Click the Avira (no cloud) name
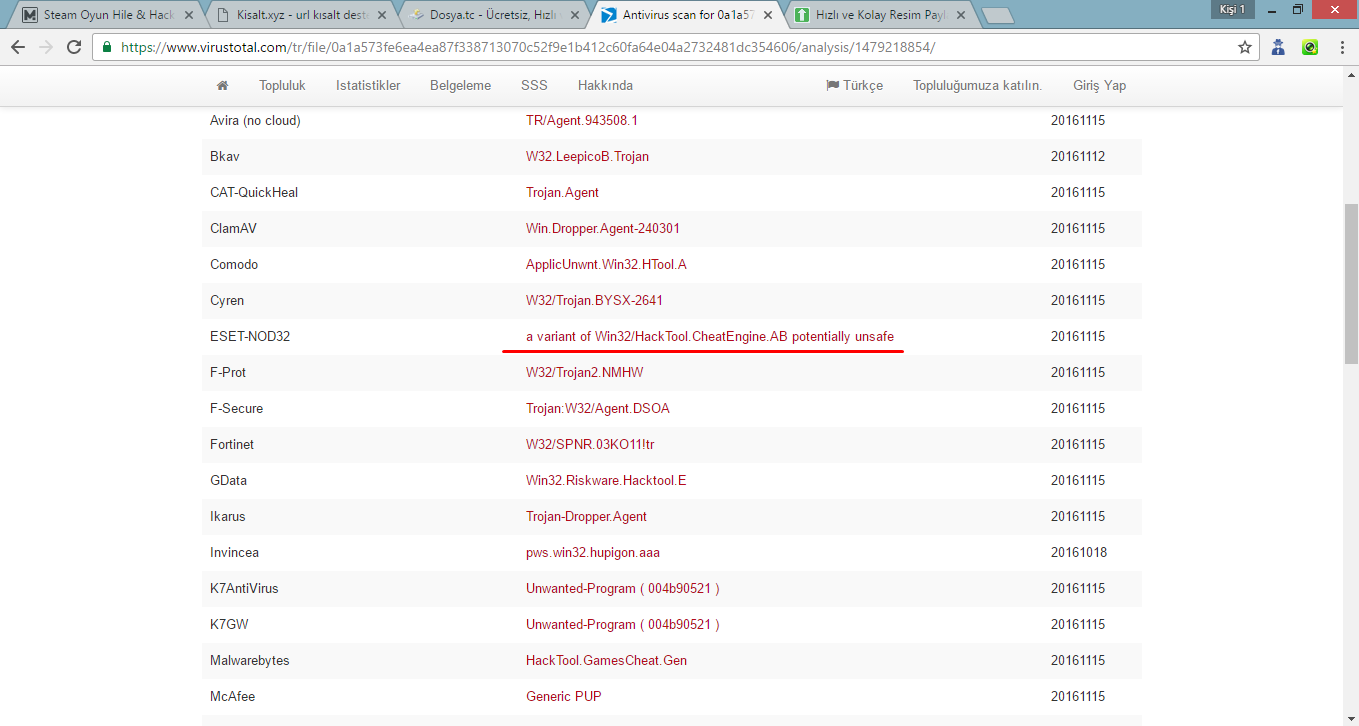This screenshot has width=1359, height=726. click(255, 120)
